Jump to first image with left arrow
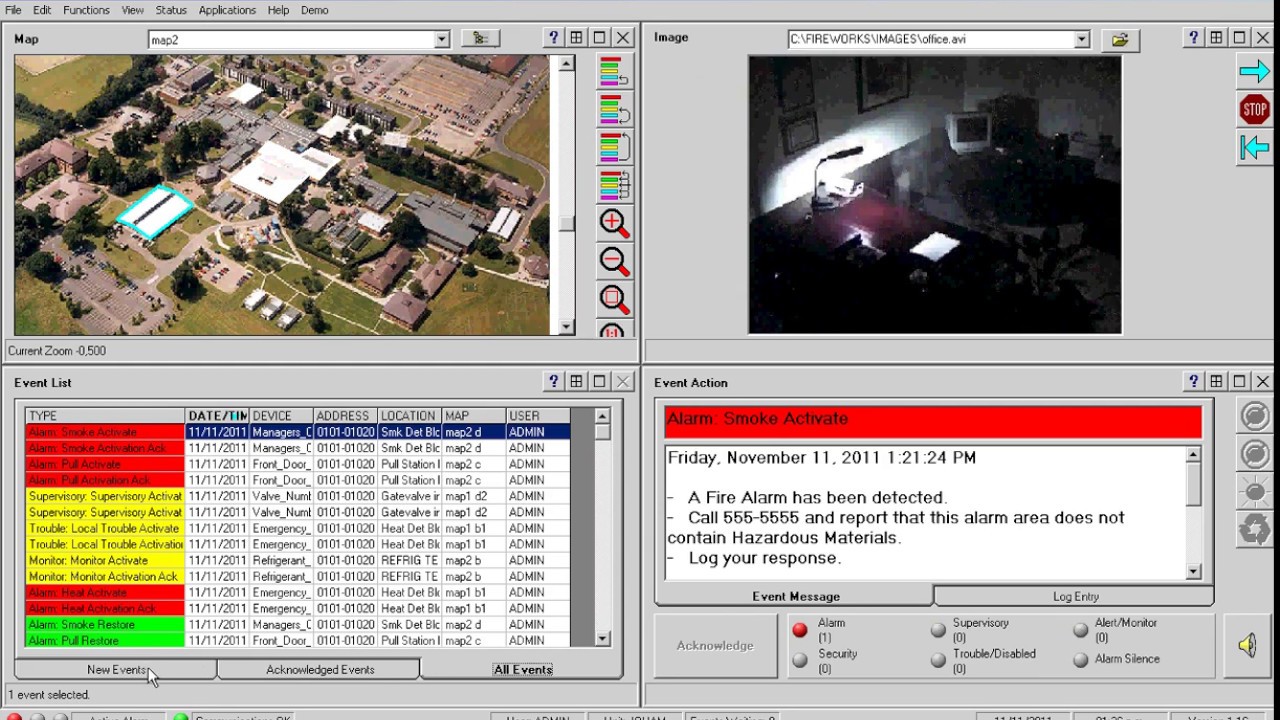 coord(1254,147)
